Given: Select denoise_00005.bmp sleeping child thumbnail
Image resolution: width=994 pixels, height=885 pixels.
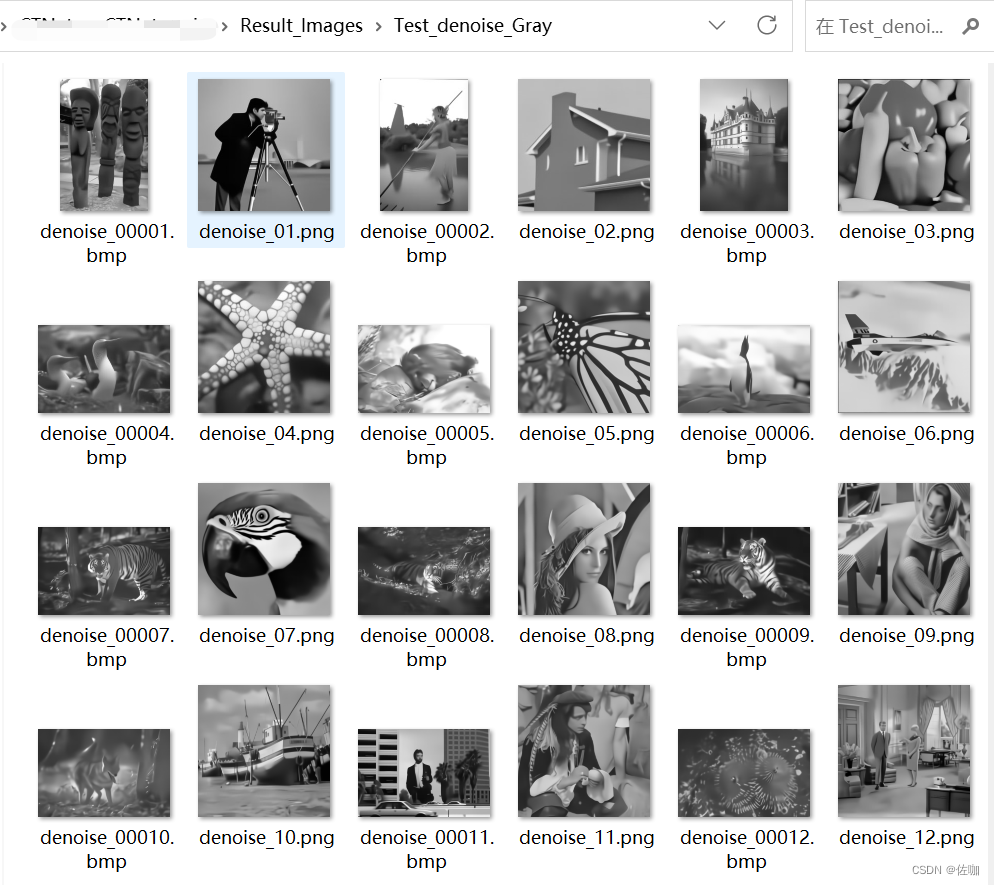Looking at the screenshot, I should tap(424, 369).
